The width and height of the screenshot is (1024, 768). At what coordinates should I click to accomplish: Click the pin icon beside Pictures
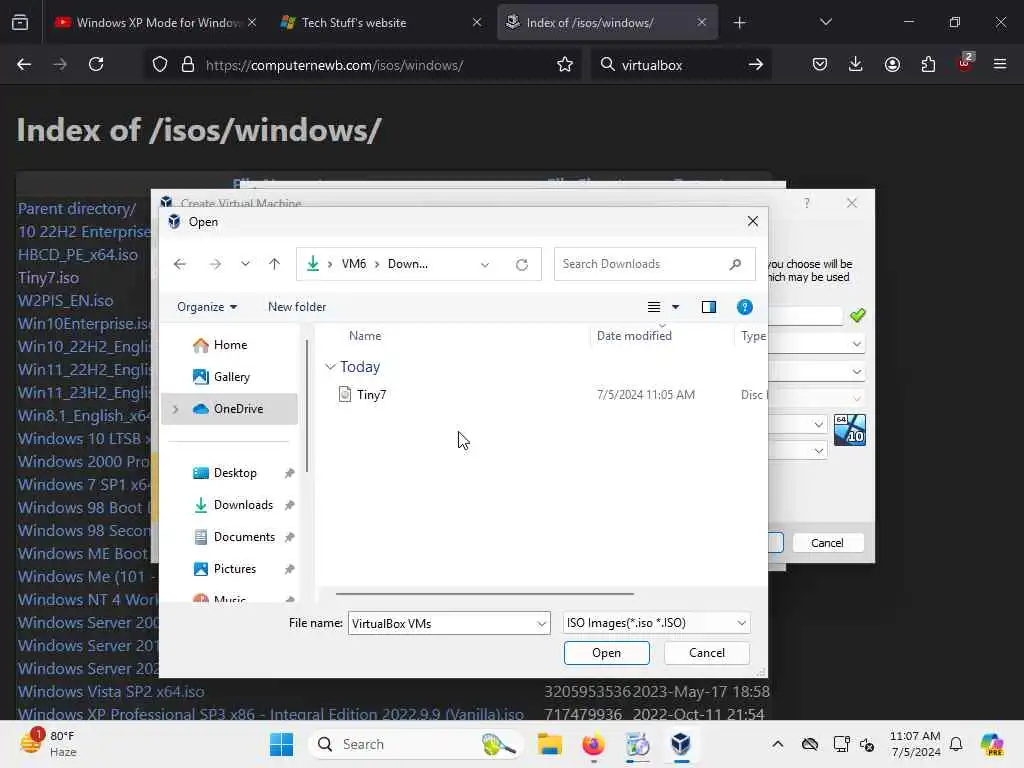[289, 569]
